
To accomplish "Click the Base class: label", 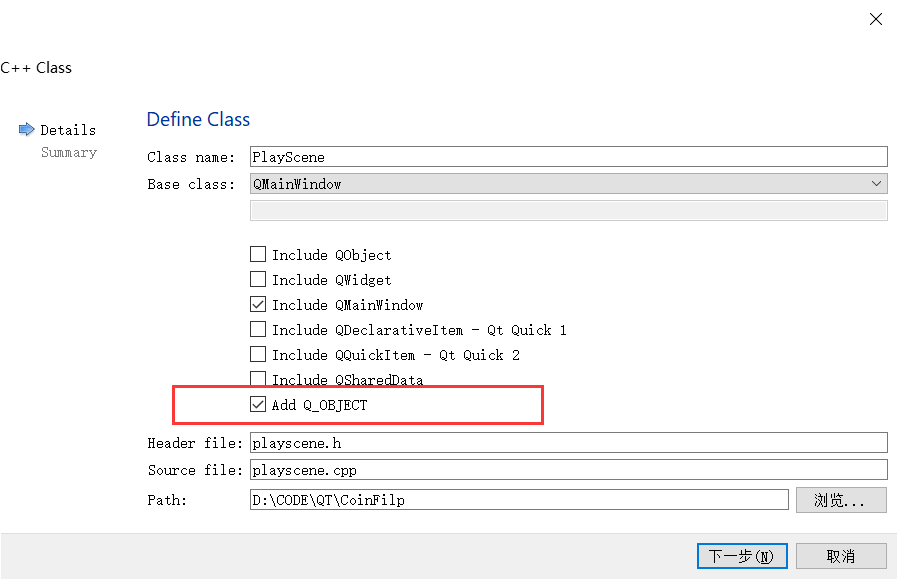I will click(x=191, y=184).
